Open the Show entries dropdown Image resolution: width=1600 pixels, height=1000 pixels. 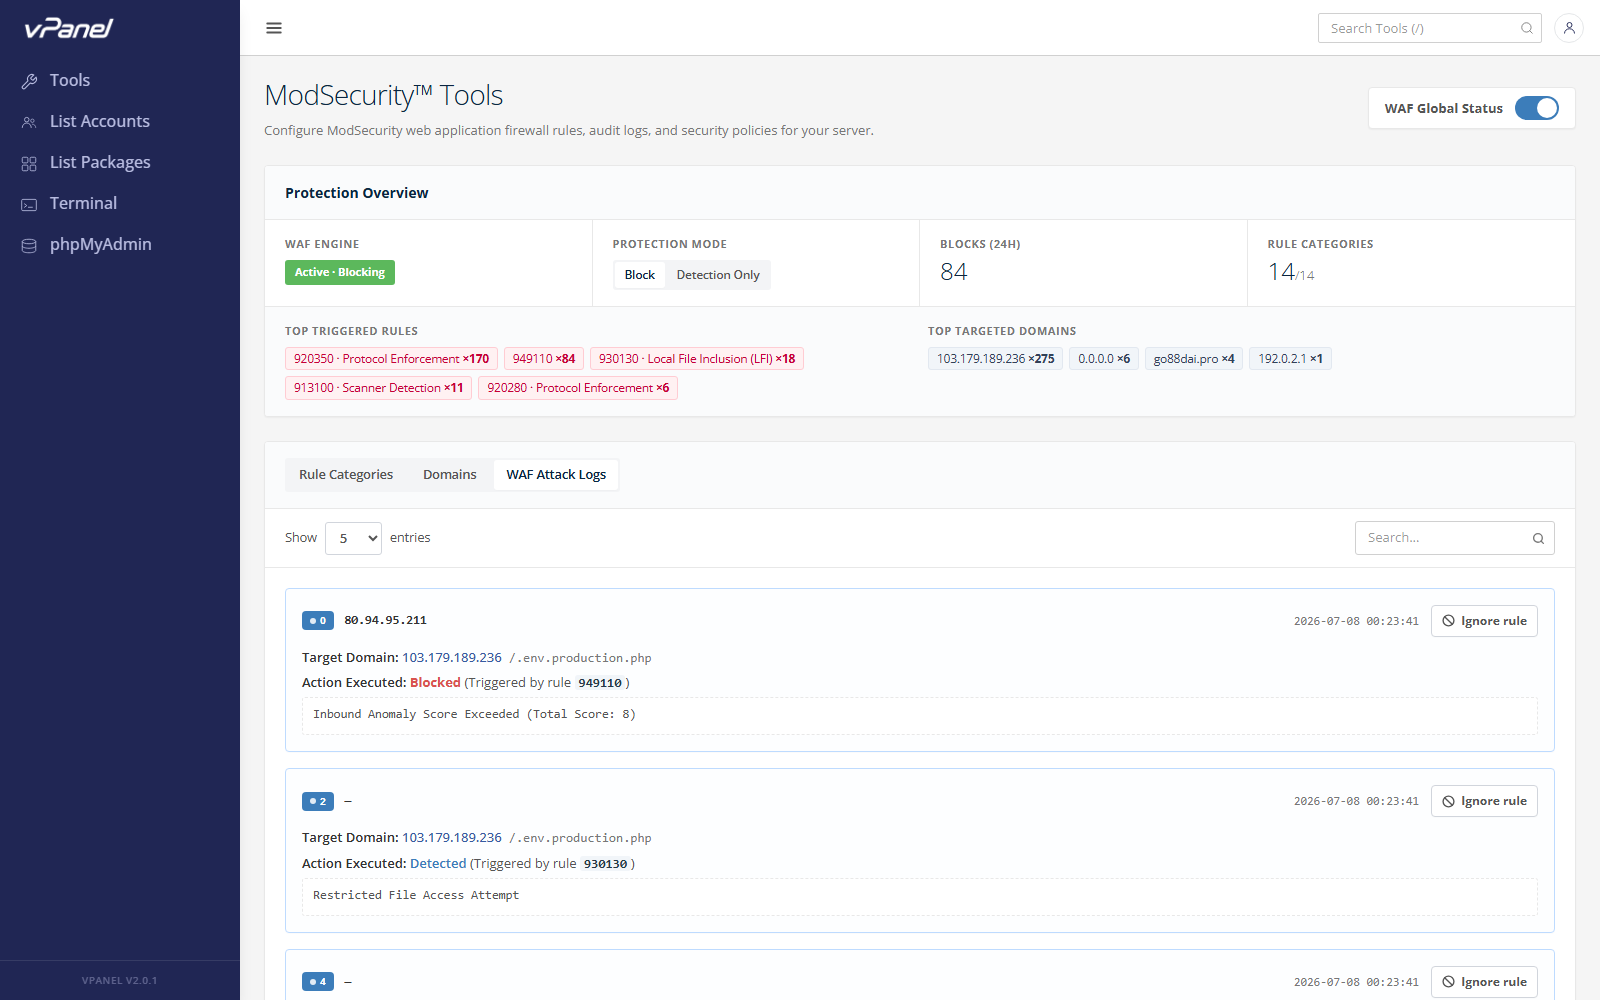353,538
